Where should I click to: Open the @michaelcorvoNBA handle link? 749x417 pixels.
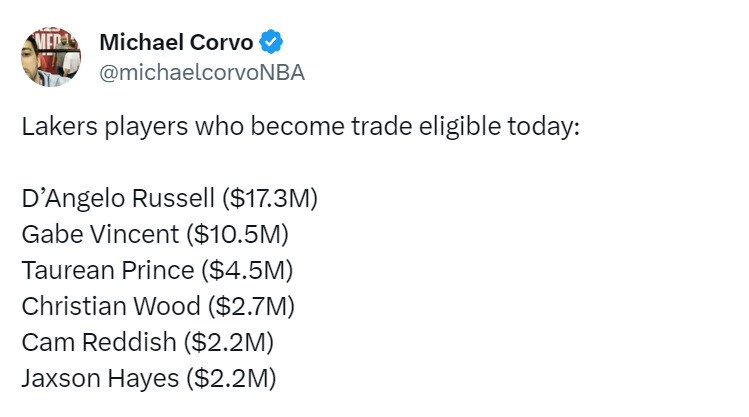click(x=202, y=73)
